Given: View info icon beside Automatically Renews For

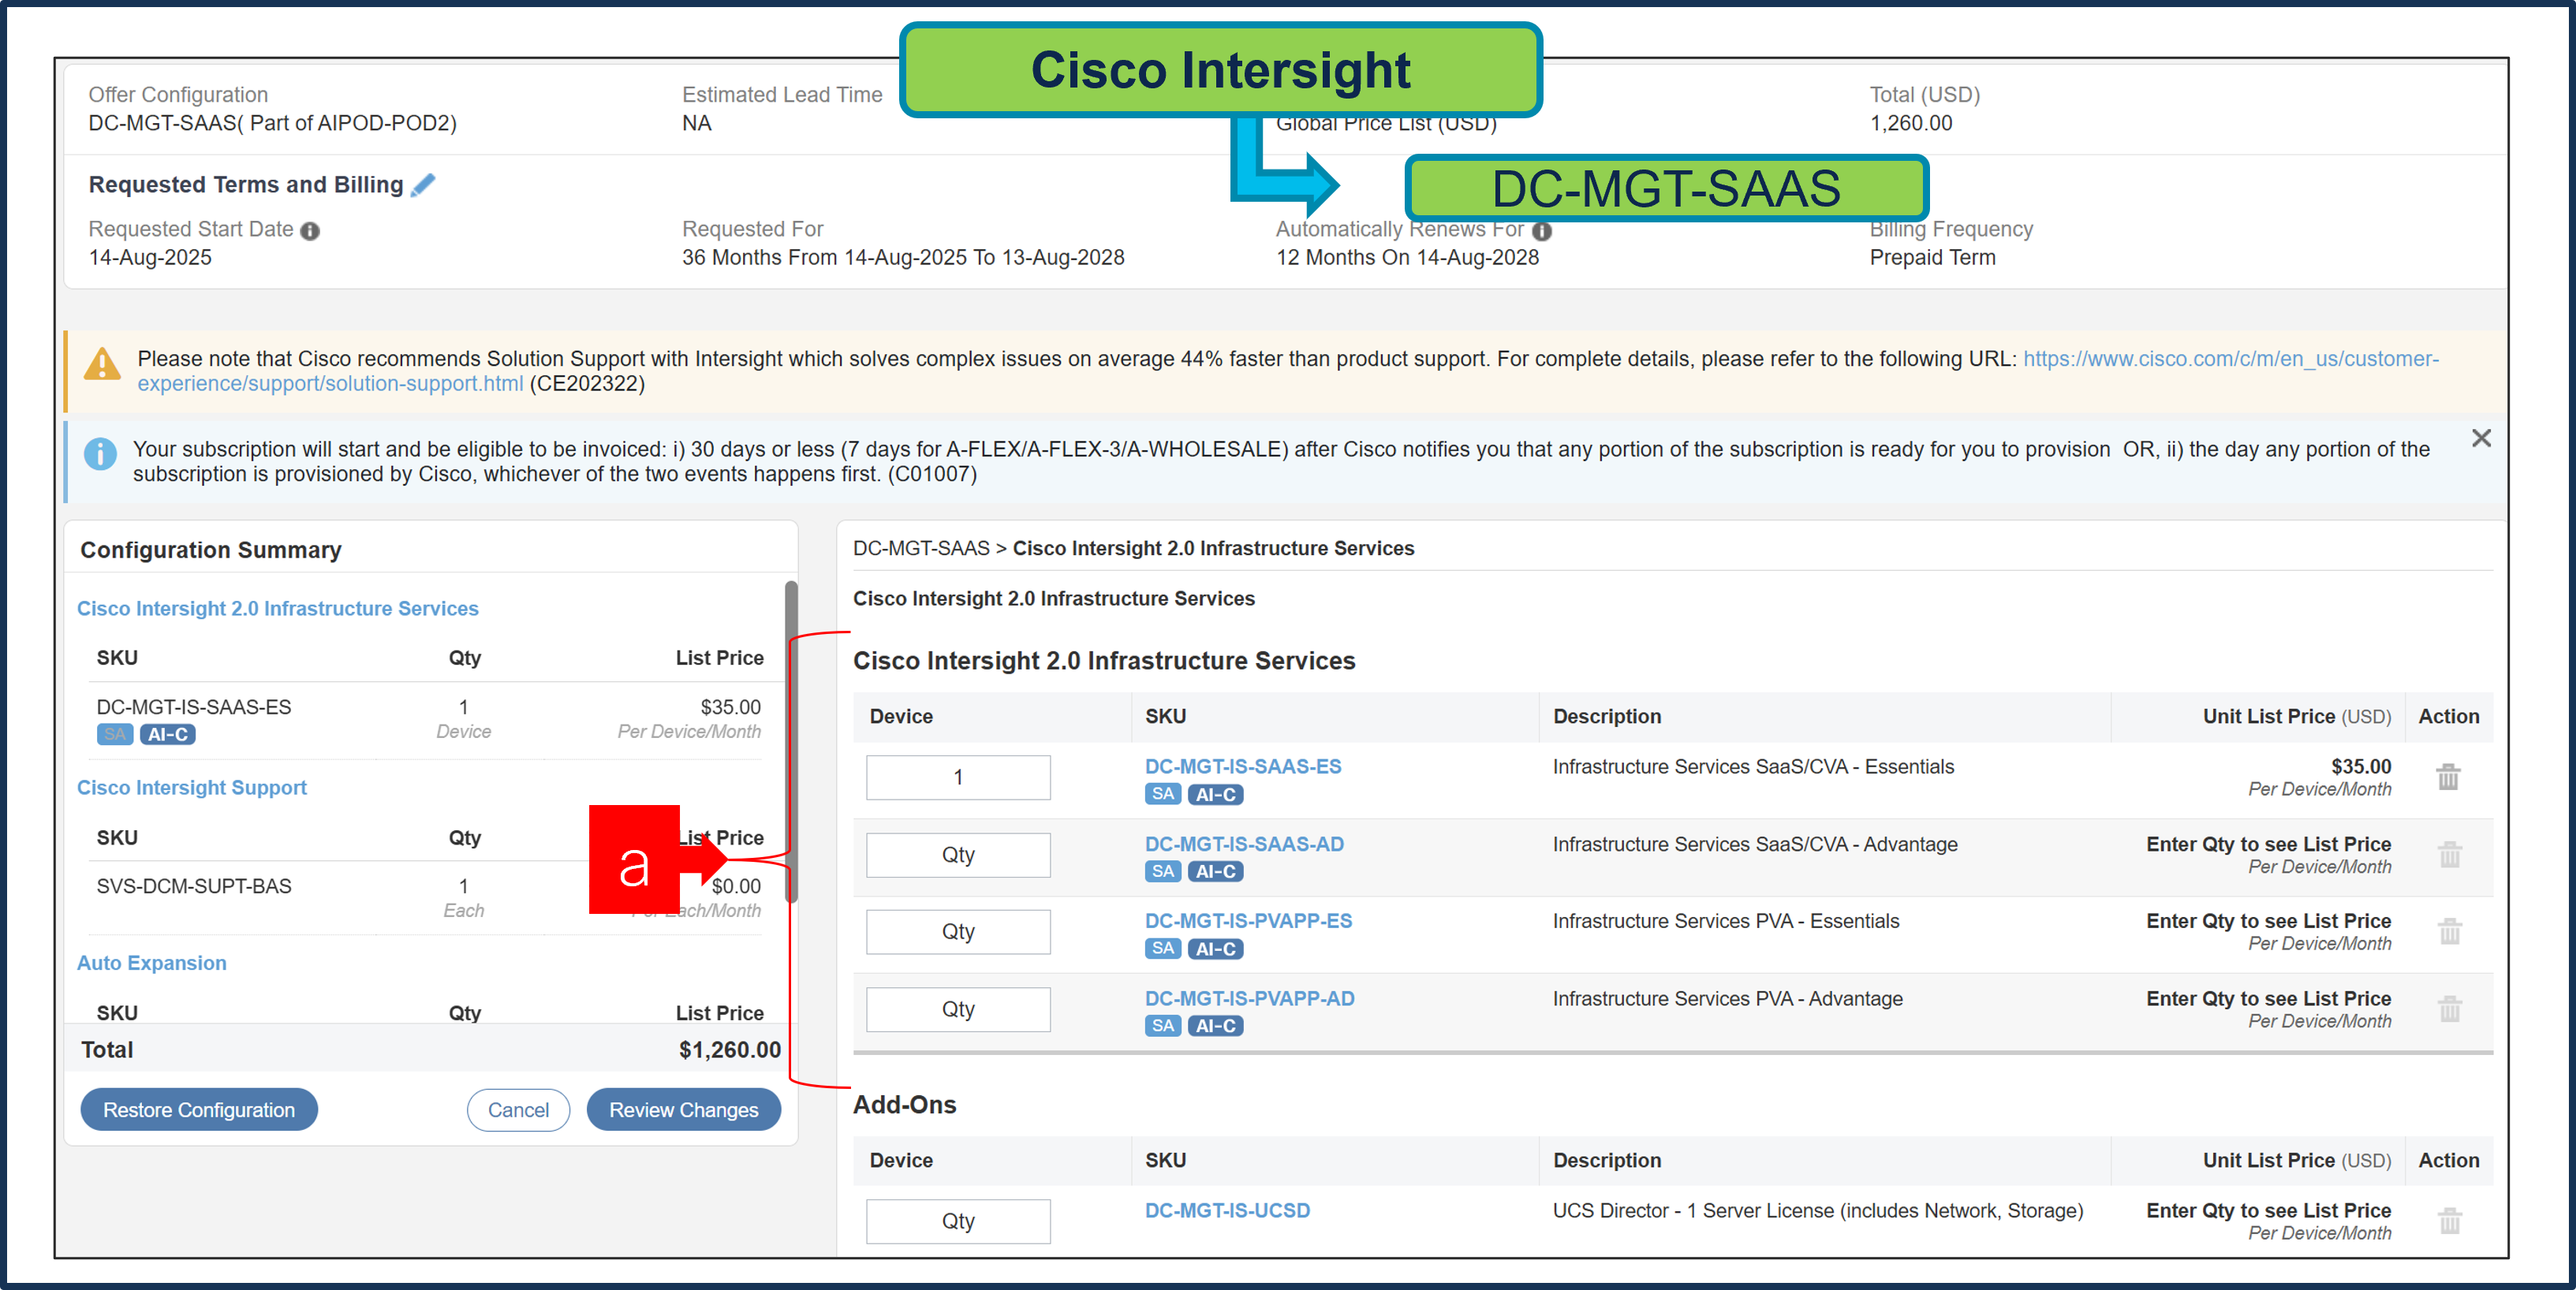Looking at the screenshot, I should 1542,230.
